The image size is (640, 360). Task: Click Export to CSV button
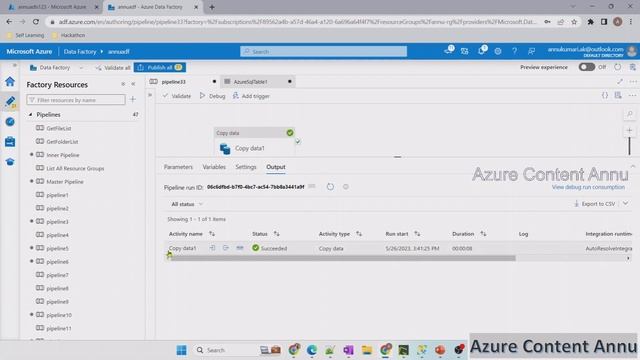(x=594, y=204)
